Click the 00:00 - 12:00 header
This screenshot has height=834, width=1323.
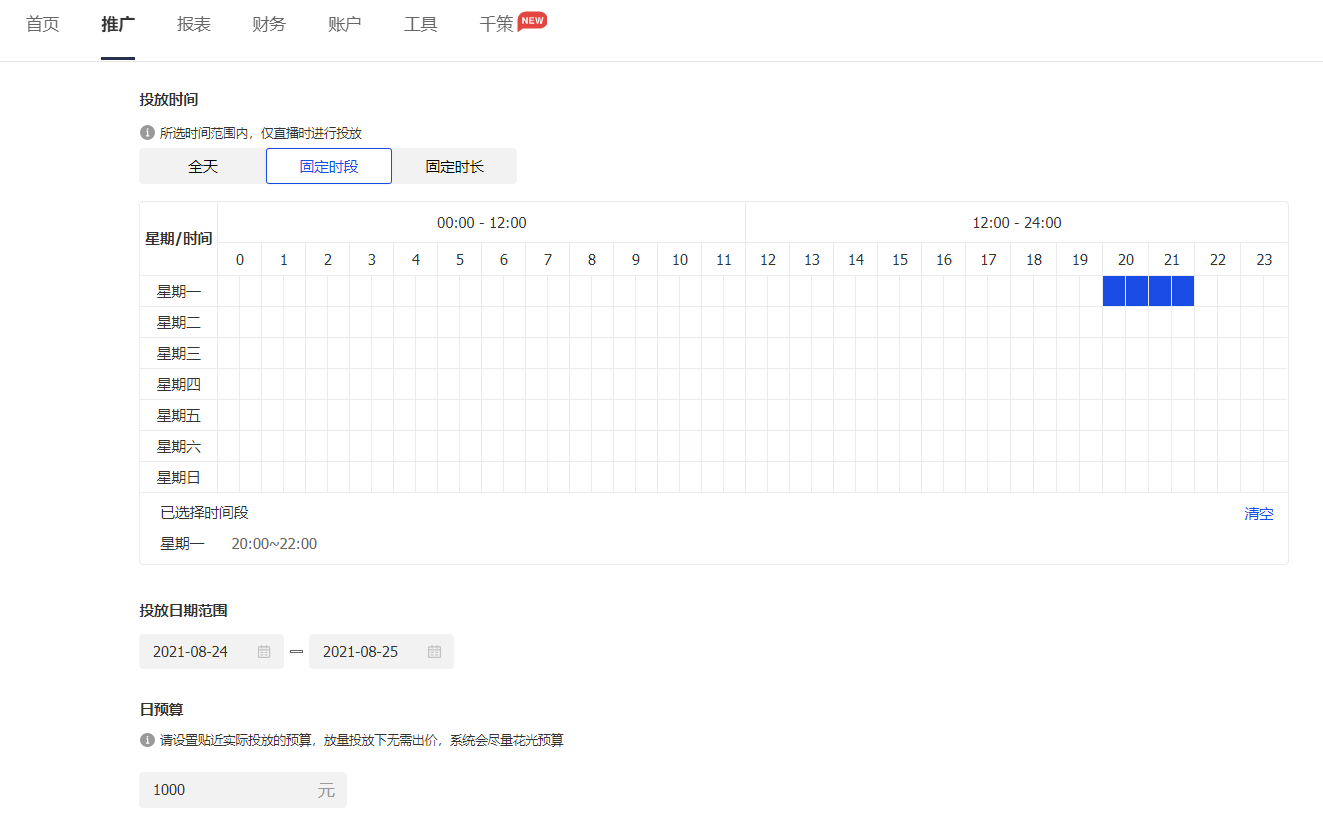(x=482, y=223)
